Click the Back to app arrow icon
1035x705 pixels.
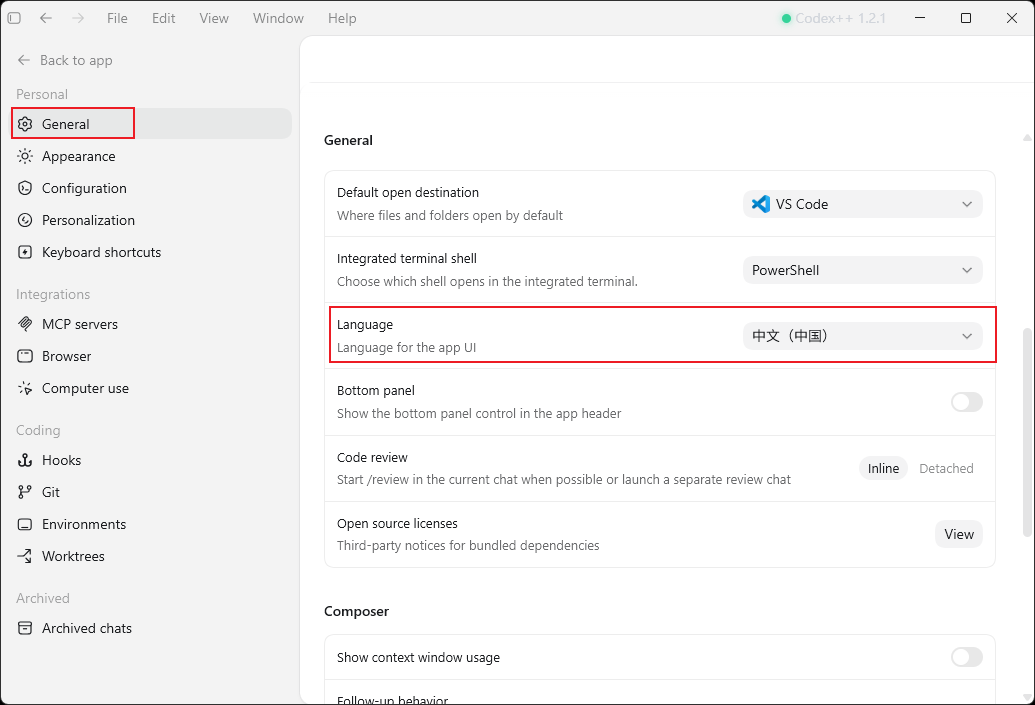coord(24,60)
